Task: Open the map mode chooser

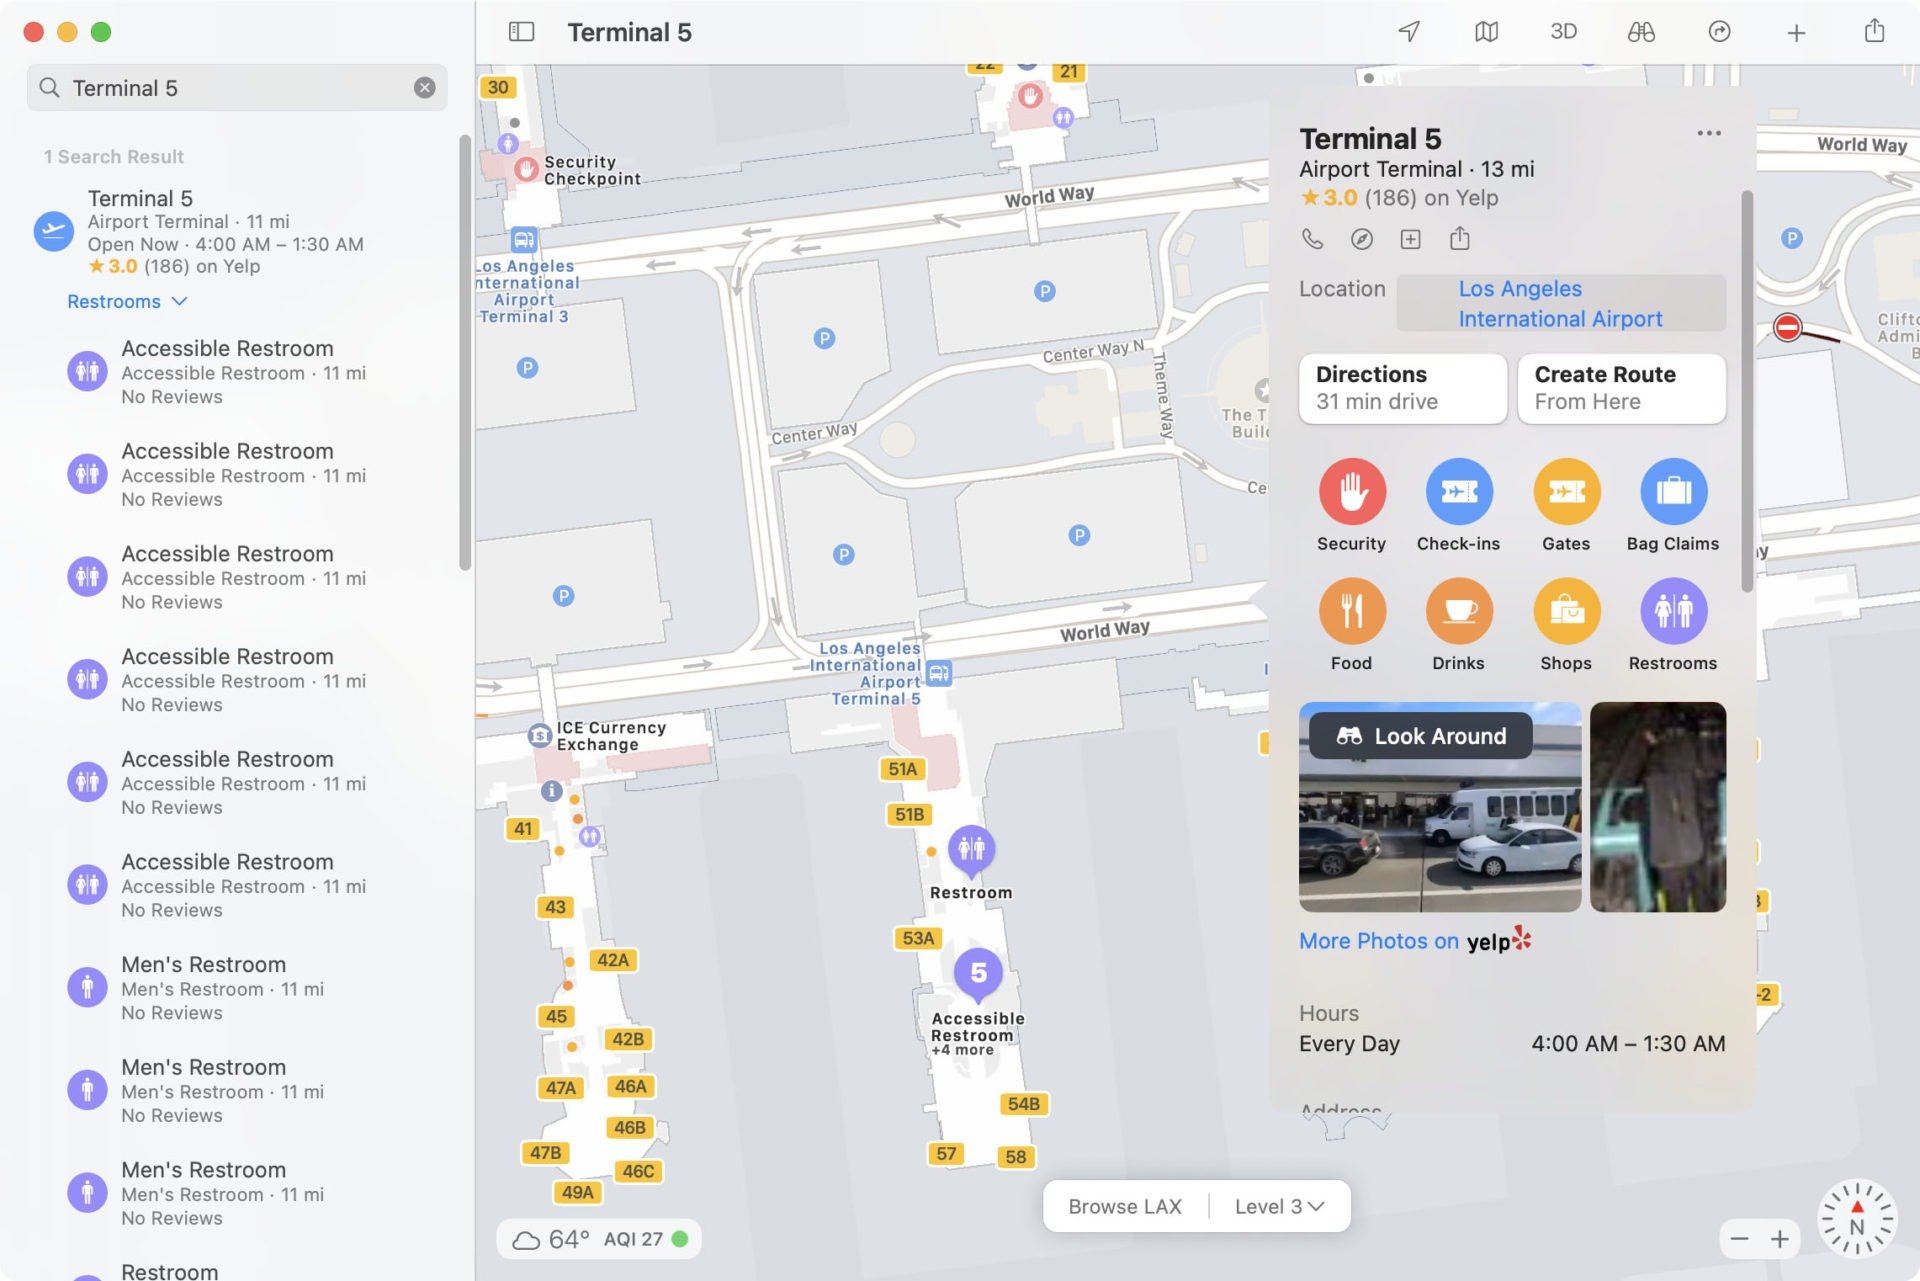Action: click(1486, 32)
